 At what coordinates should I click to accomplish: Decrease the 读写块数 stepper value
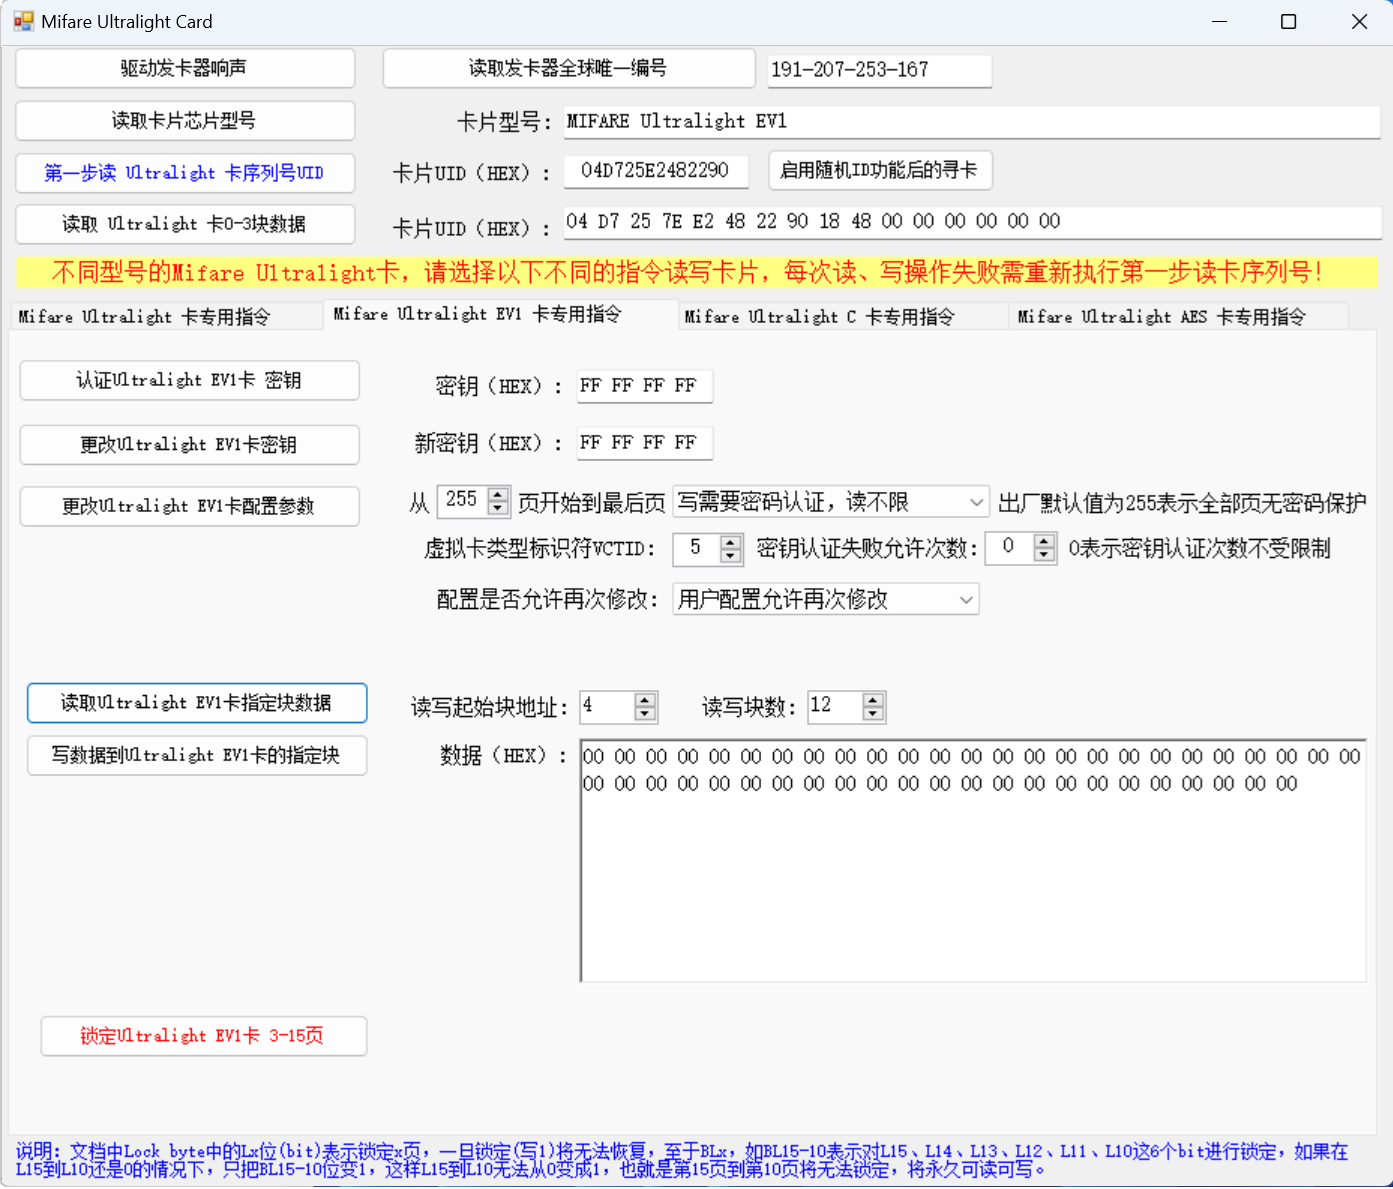(873, 714)
